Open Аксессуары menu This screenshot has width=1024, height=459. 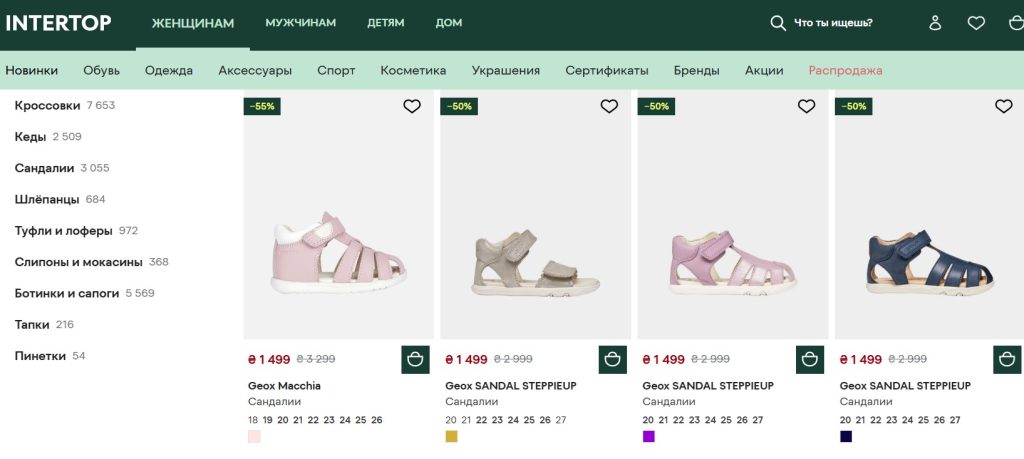point(255,71)
